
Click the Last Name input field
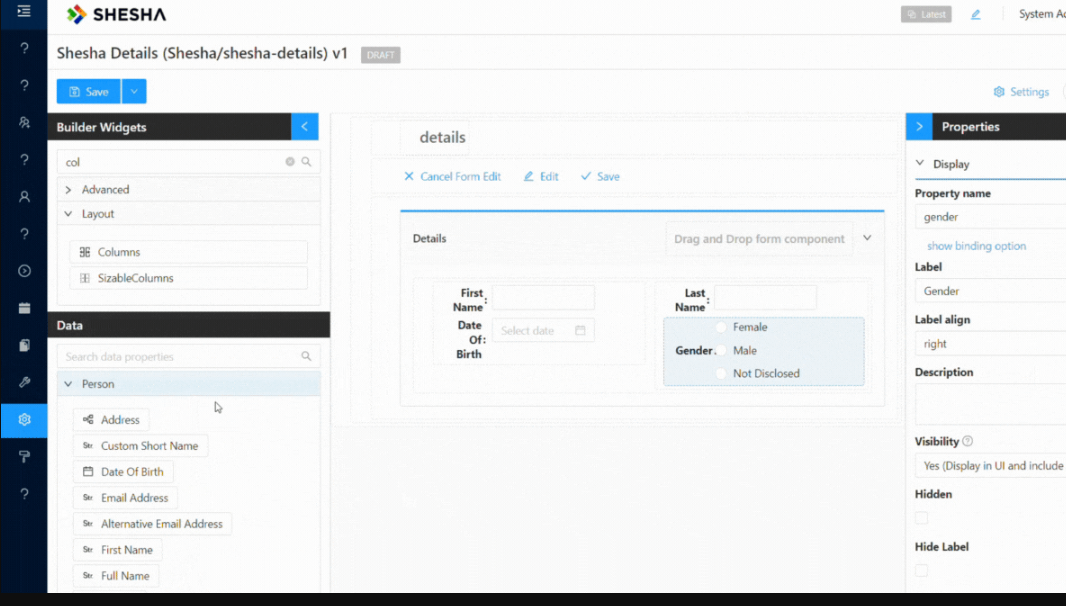[x=765, y=298]
